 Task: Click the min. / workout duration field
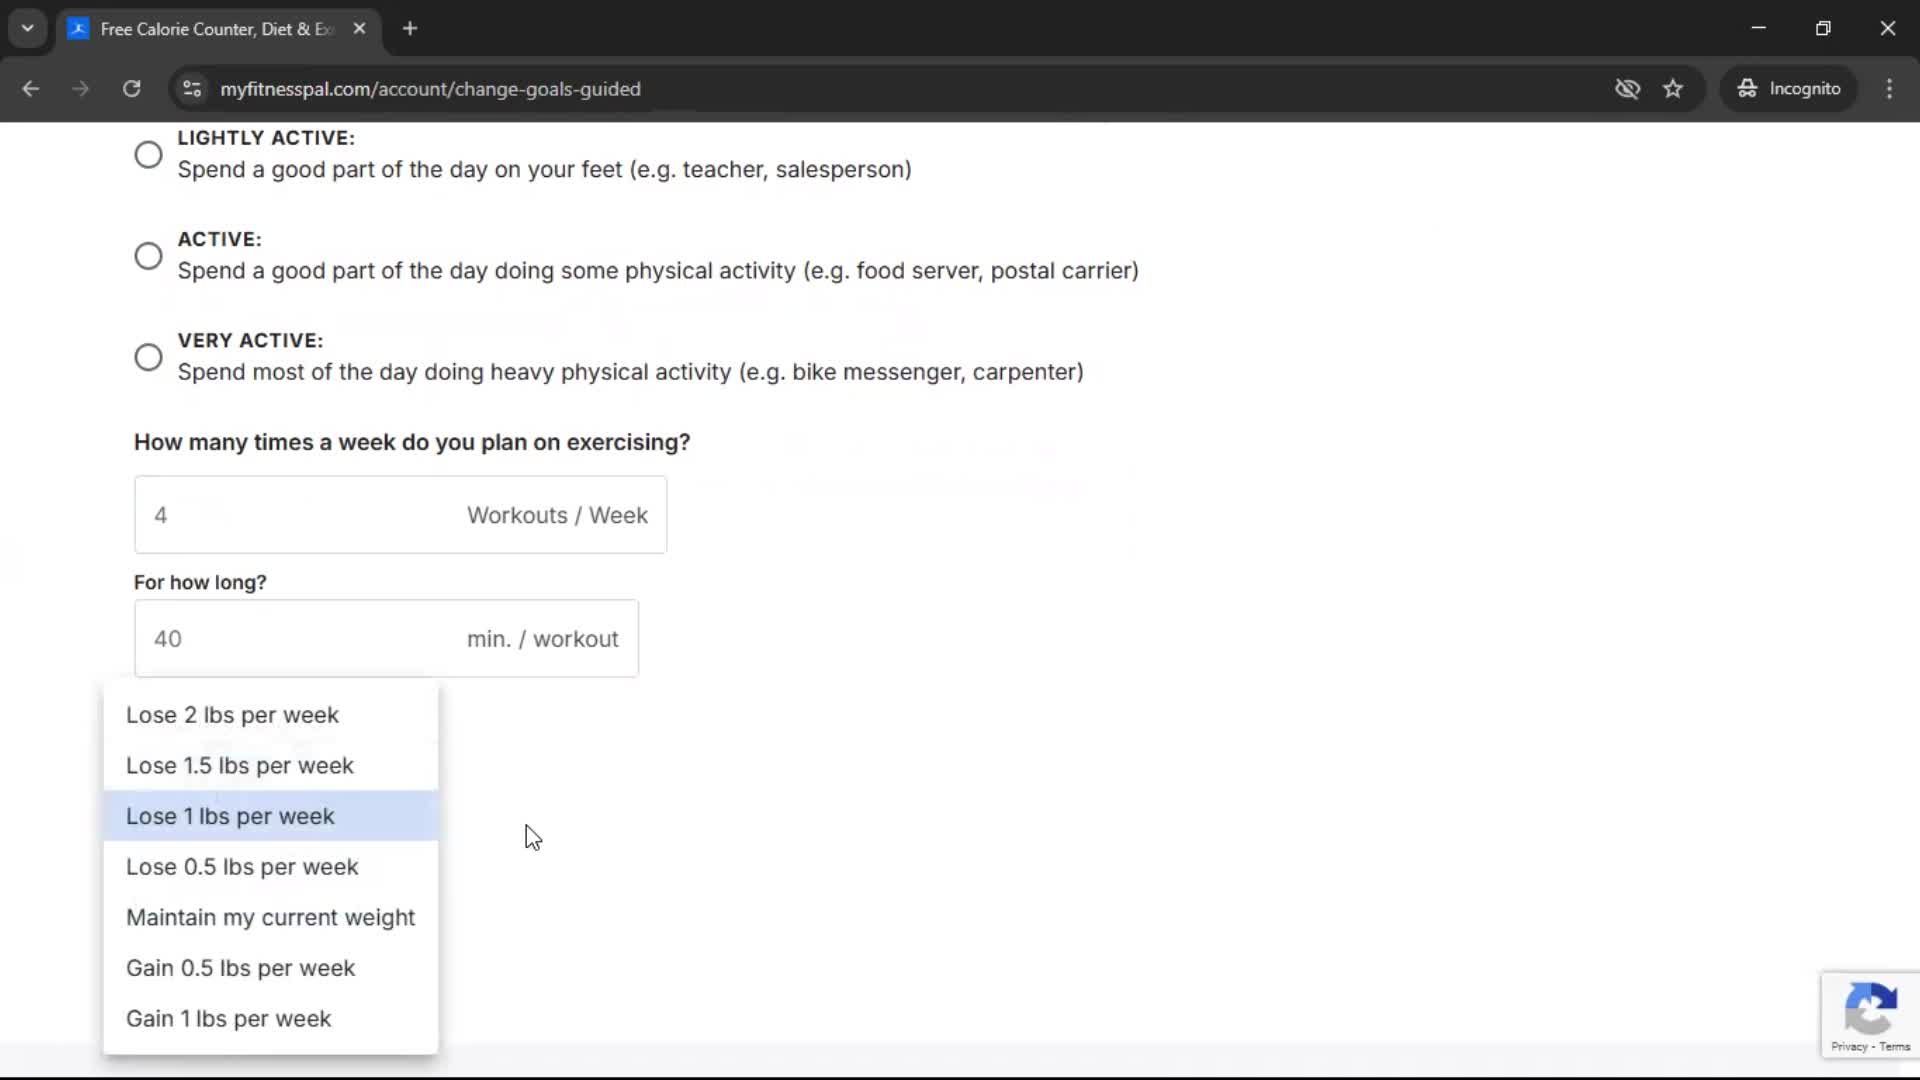386,639
